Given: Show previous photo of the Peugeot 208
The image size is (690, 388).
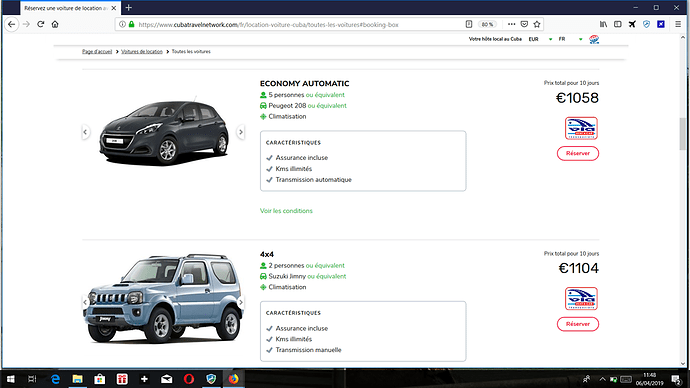Looking at the screenshot, I should pos(85,132).
